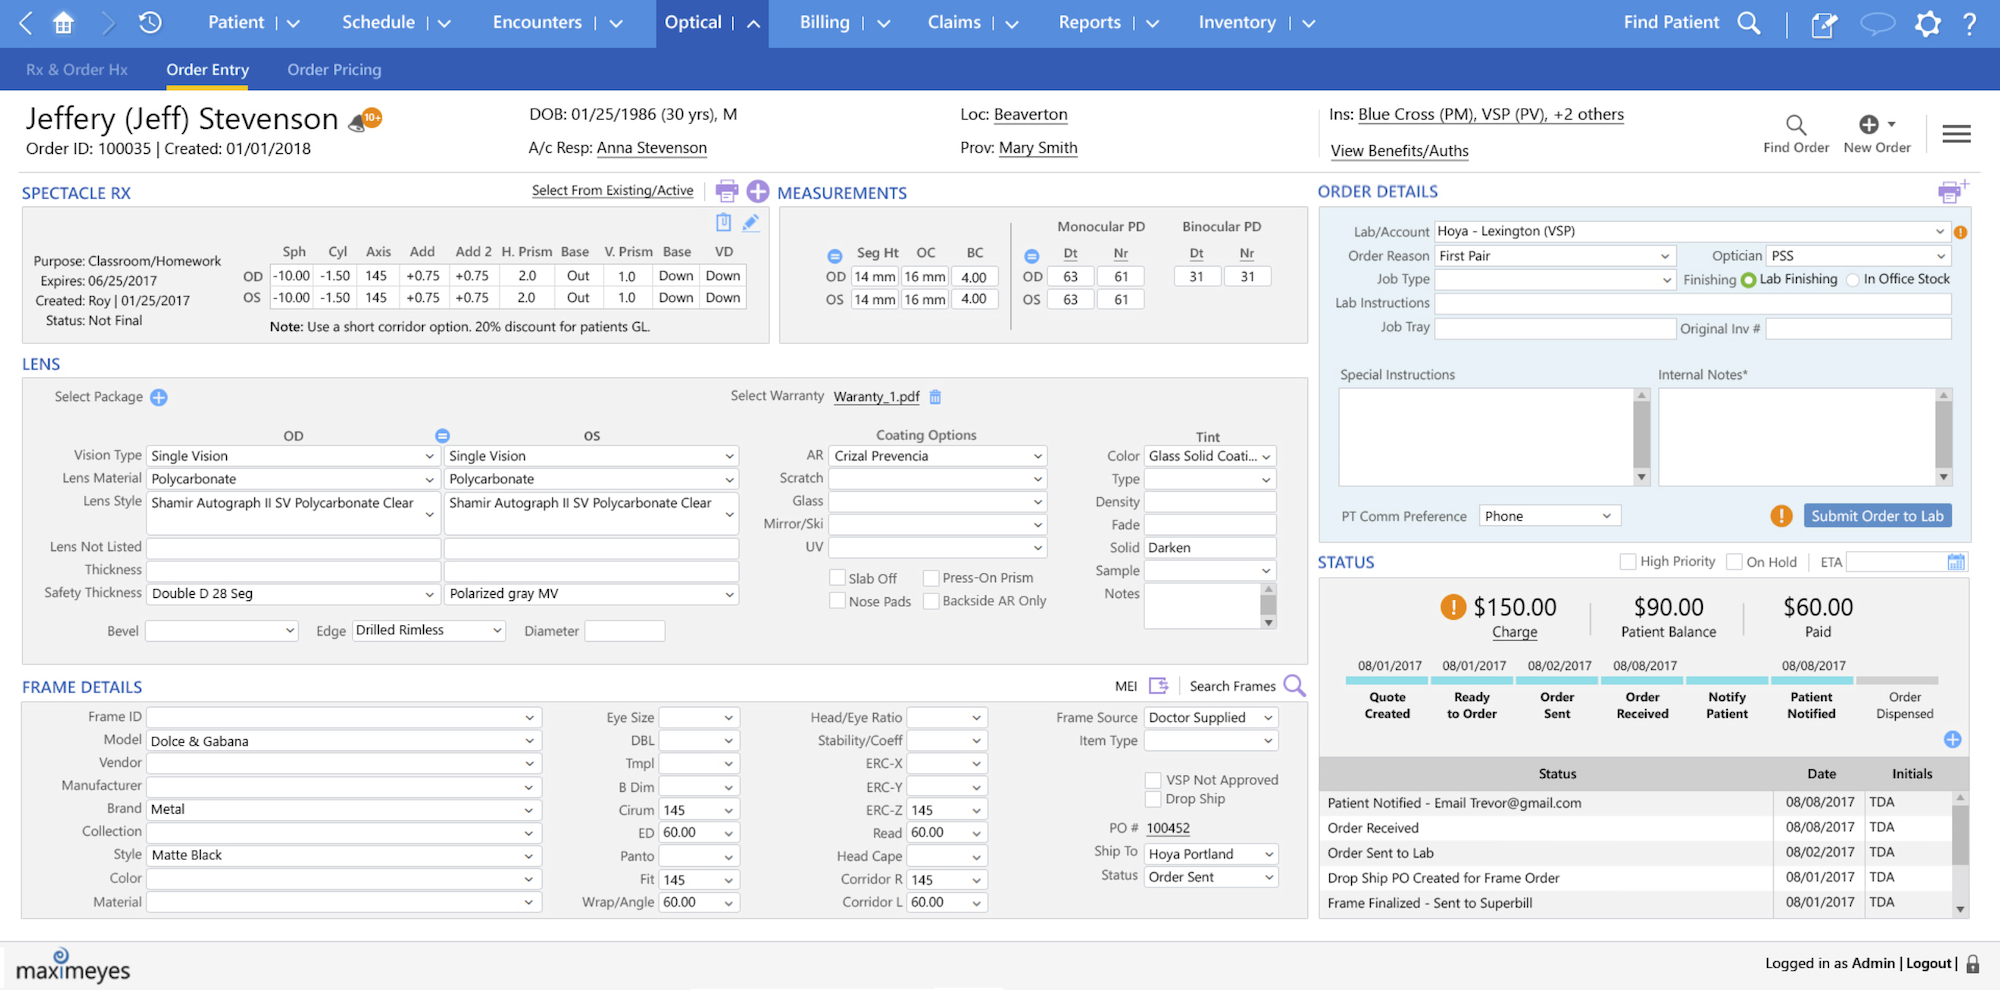Viewport: 2000px width, 990px height.
Task: Delete the Waranty_1.pdf with trash icon
Action: (935, 397)
